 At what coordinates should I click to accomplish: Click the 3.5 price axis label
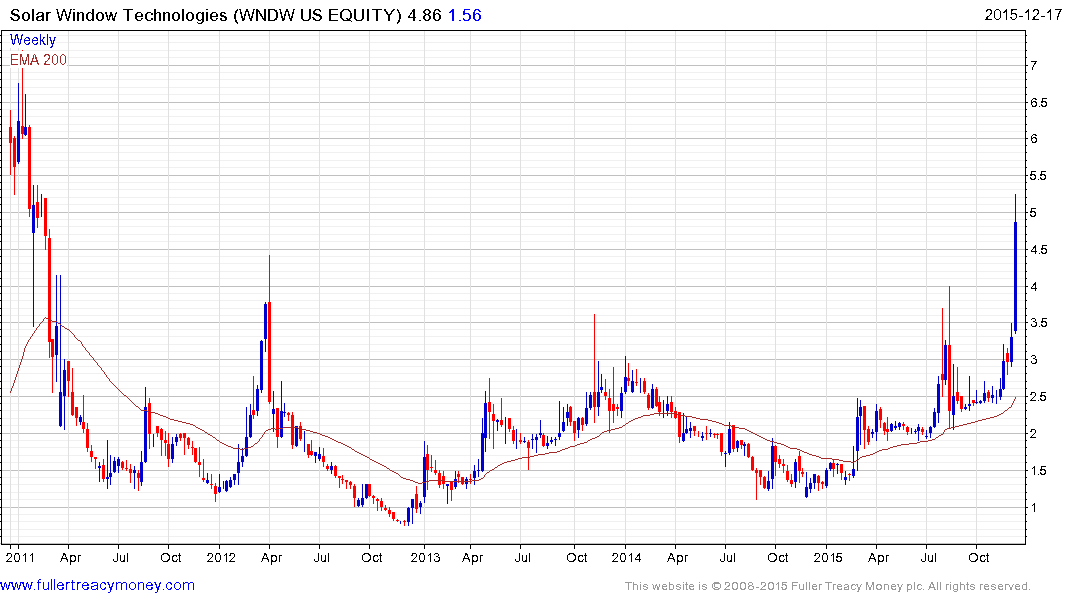pyautogui.click(x=1038, y=323)
